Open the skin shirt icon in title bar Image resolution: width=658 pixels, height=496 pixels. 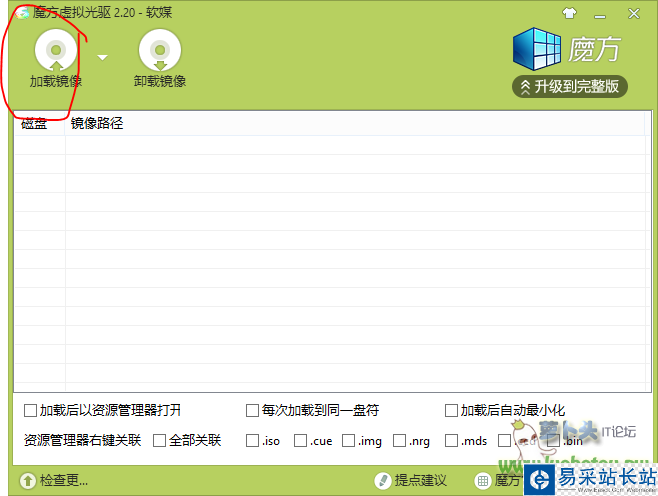point(569,13)
